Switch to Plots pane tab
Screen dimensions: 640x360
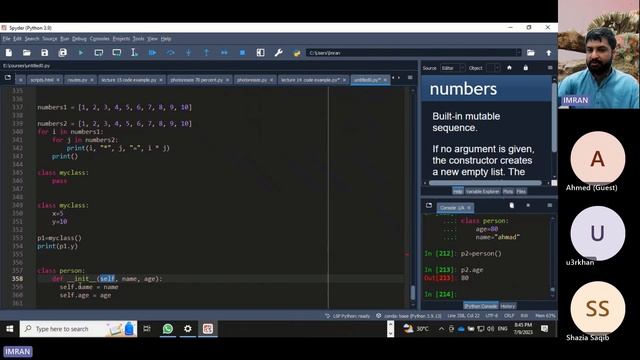tap(508, 191)
